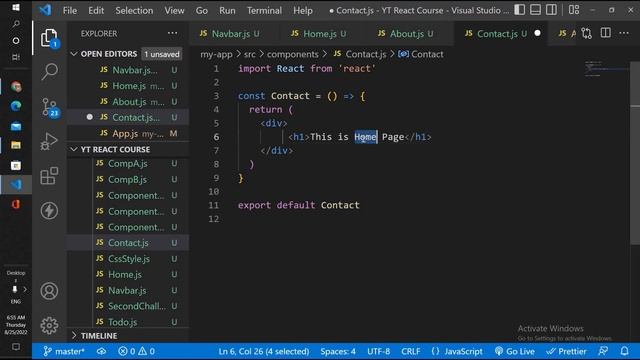Open CompA.js in file tree
This screenshot has height=360, width=640.
pos(127,164)
